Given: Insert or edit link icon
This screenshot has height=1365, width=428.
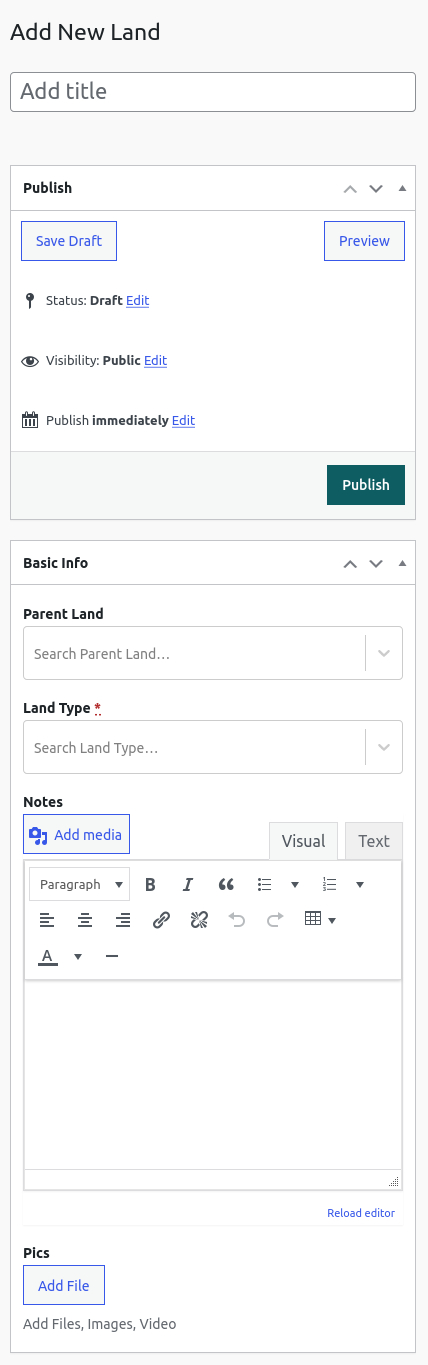Looking at the screenshot, I should (161, 920).
